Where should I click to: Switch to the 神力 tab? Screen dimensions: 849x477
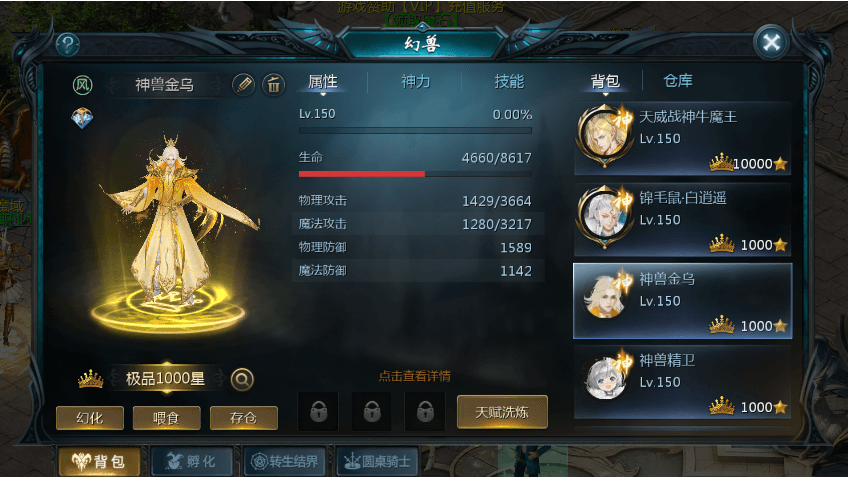[415, 82]
